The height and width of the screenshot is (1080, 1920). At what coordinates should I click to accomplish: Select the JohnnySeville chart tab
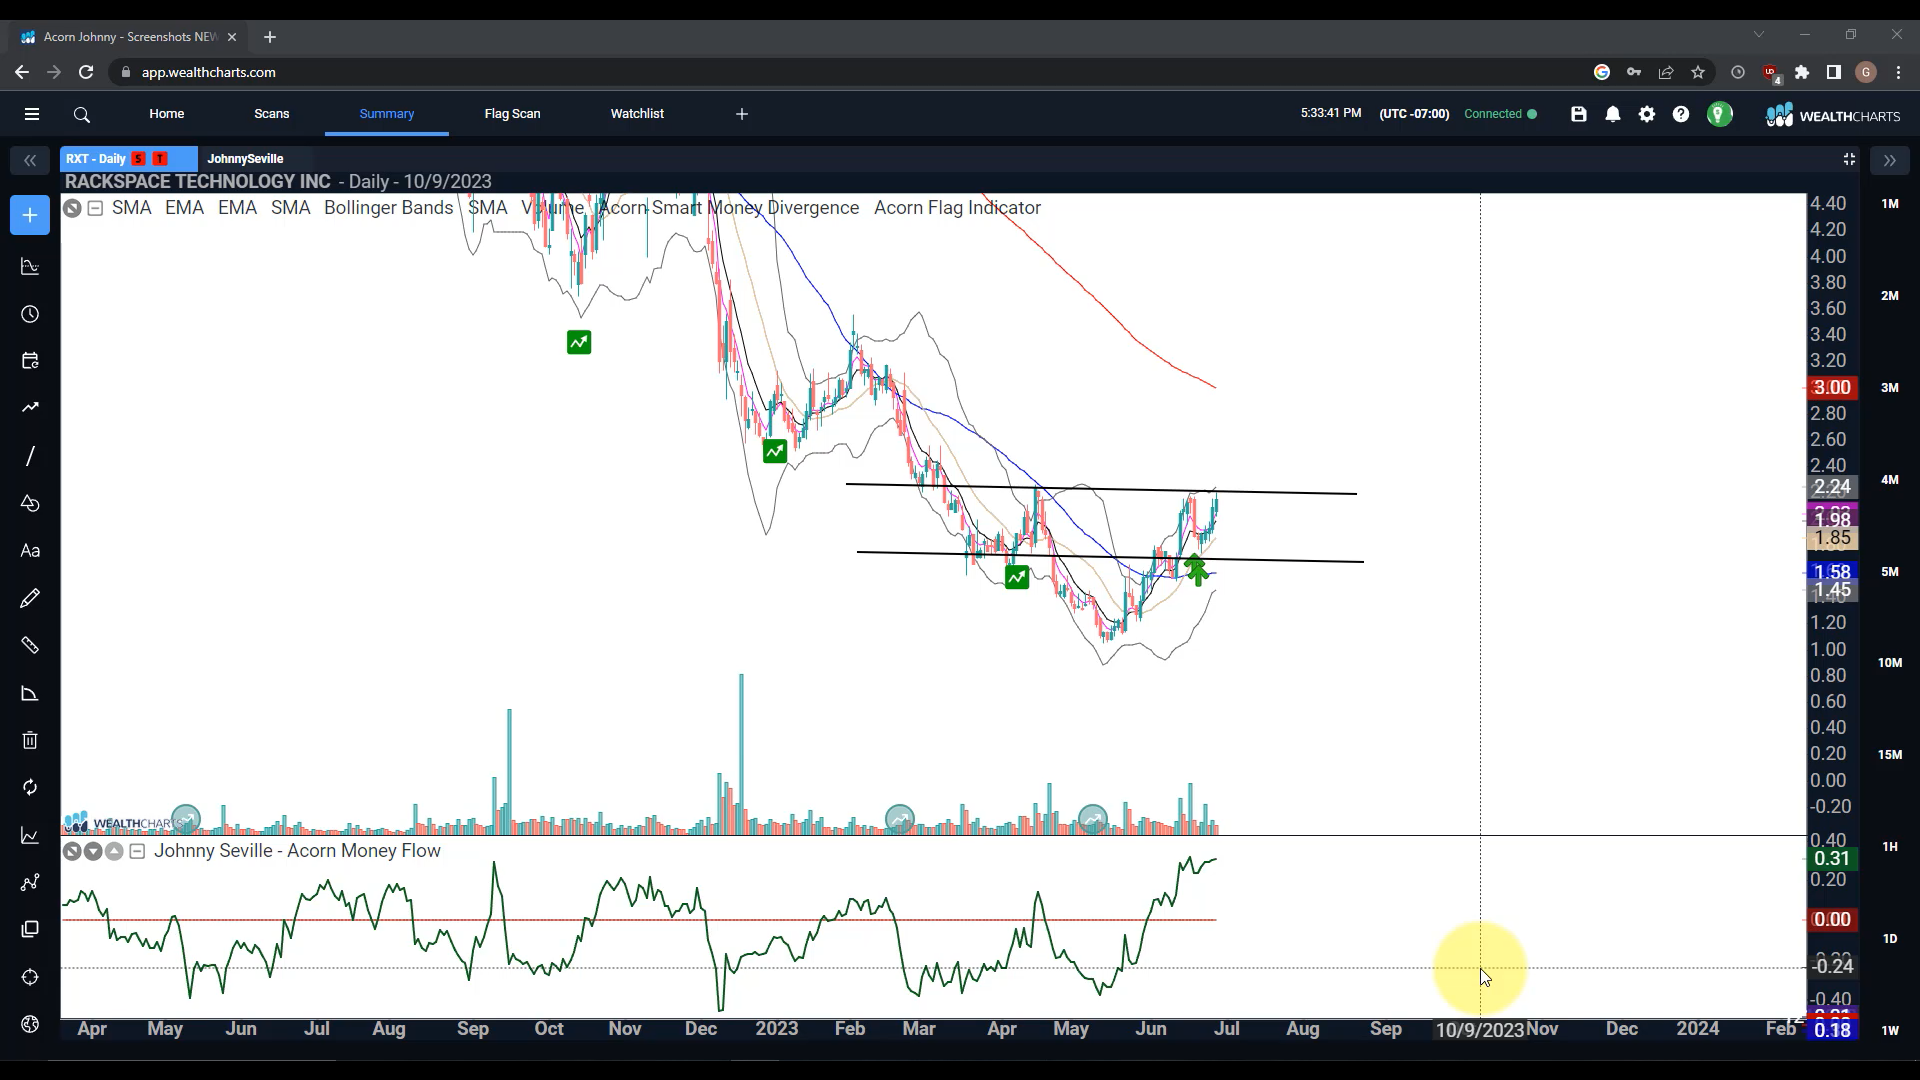click(x=246, y=159)
